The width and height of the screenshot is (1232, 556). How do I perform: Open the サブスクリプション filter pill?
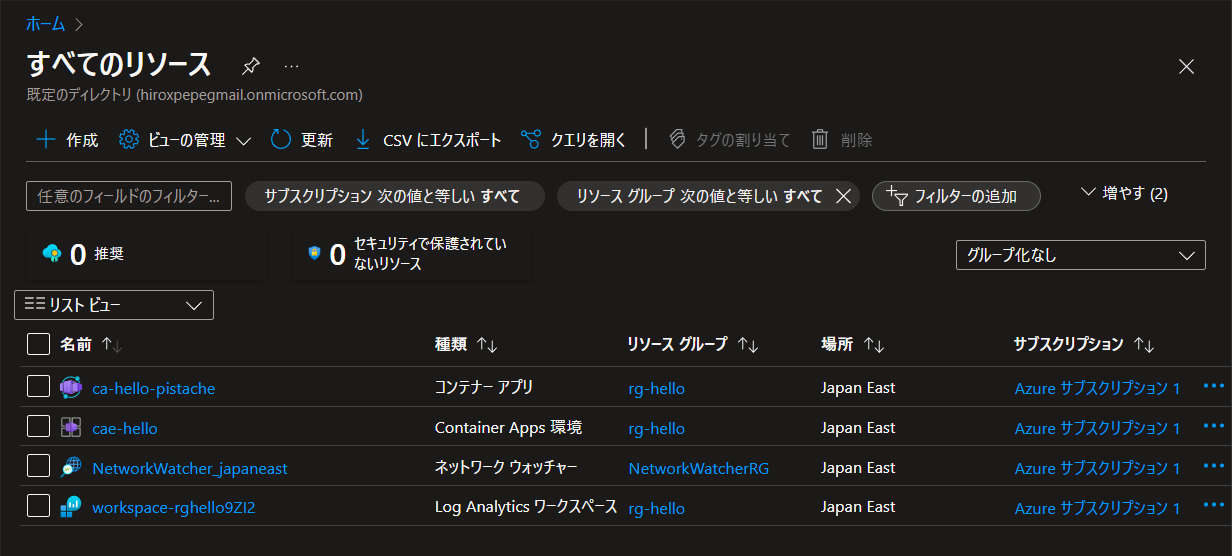coord(394,196)
